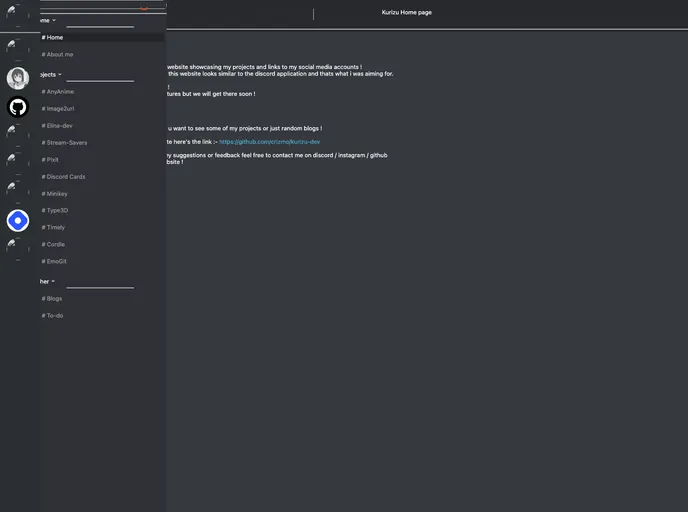
Task: Click the blue circular icon in sidebar
Action: pos(18,221)
